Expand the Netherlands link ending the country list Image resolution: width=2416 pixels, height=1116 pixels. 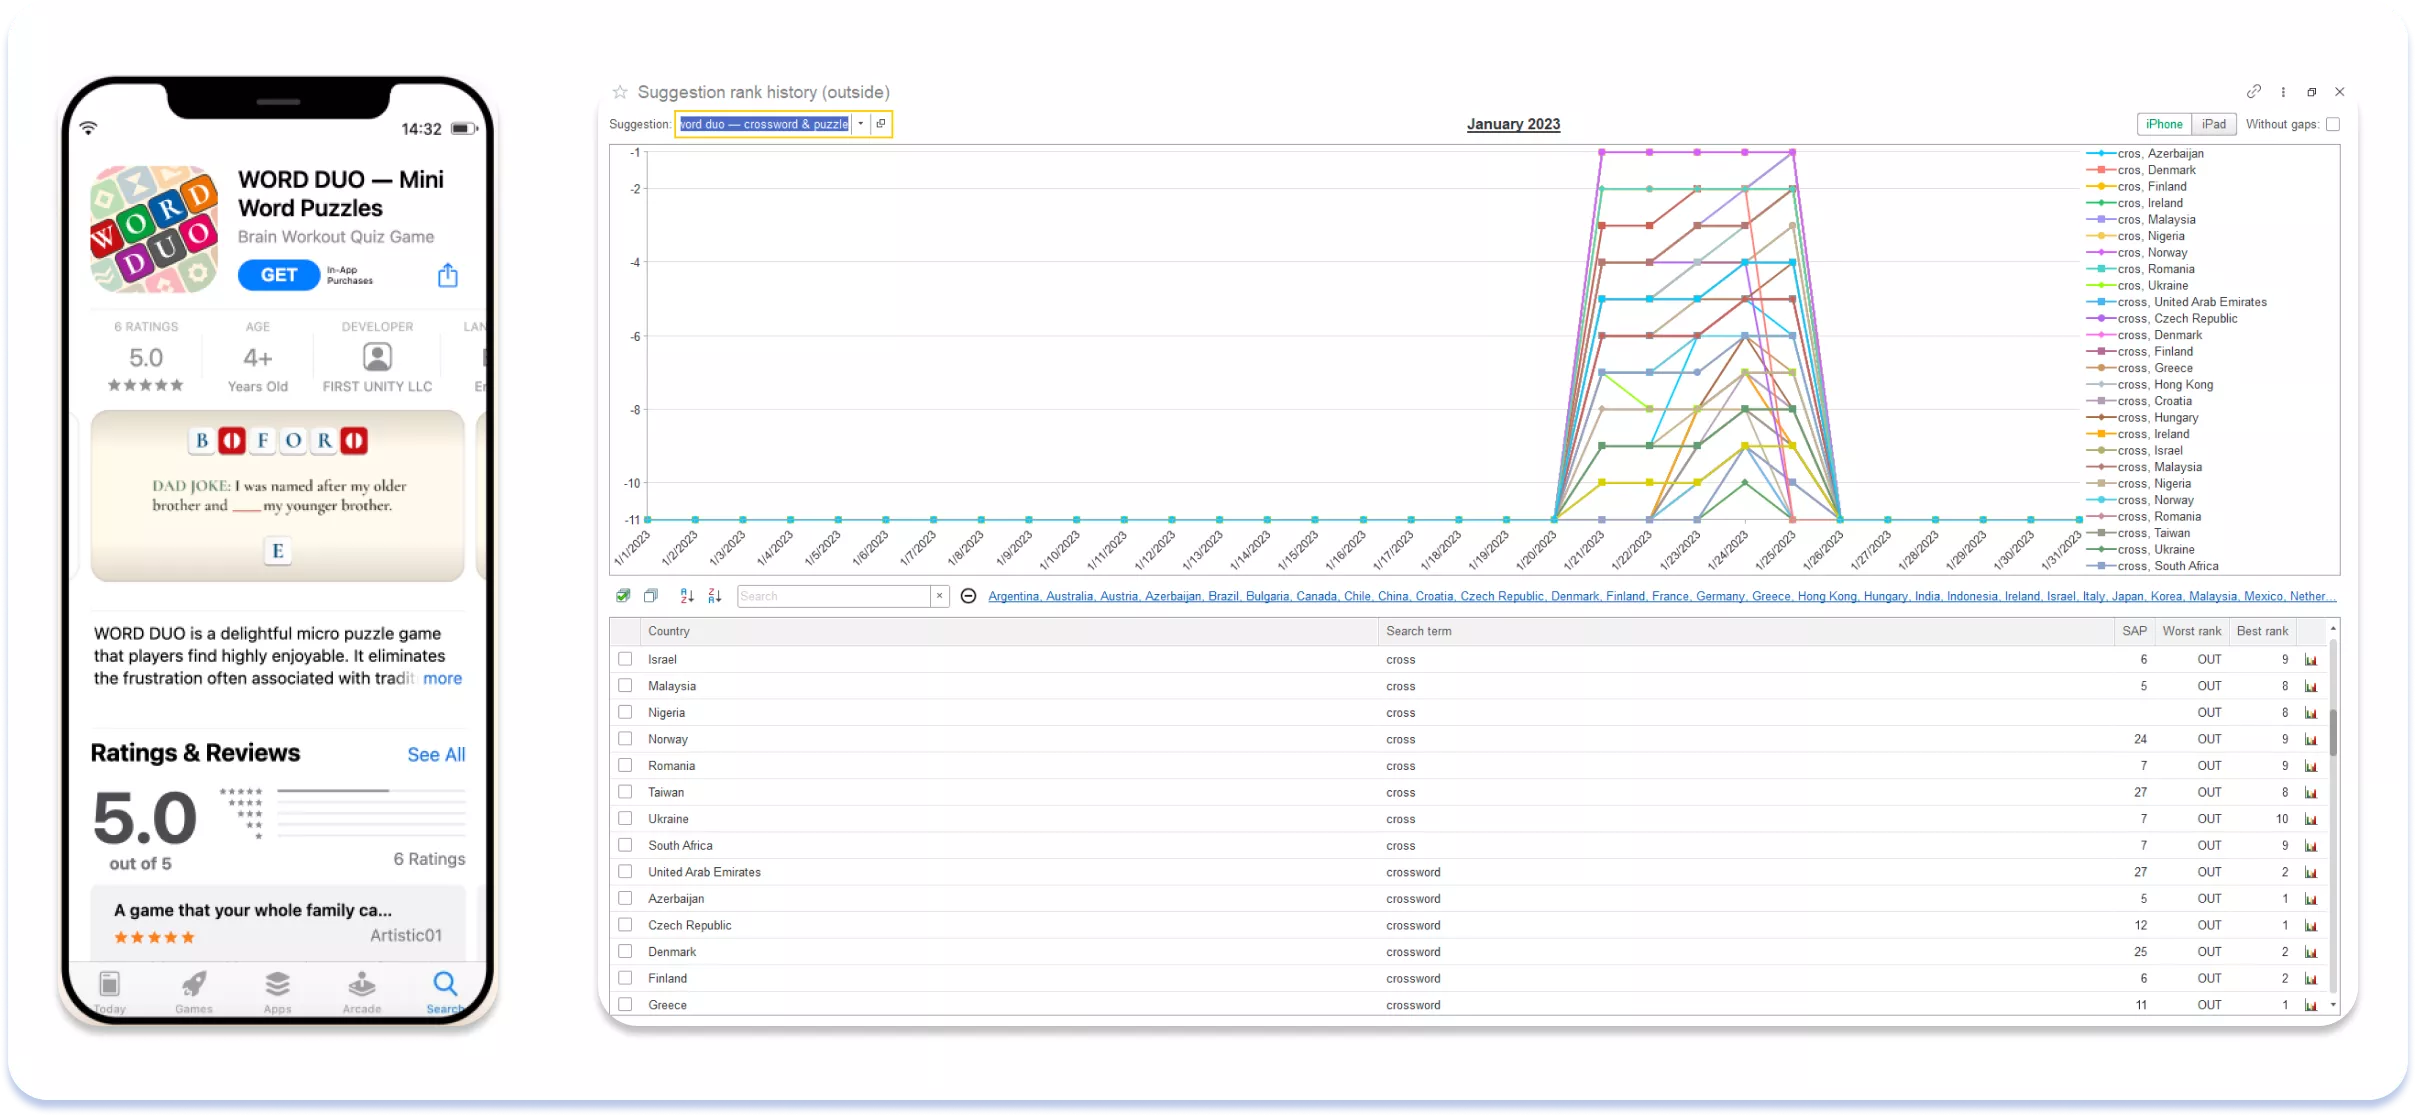[2313, 596]
